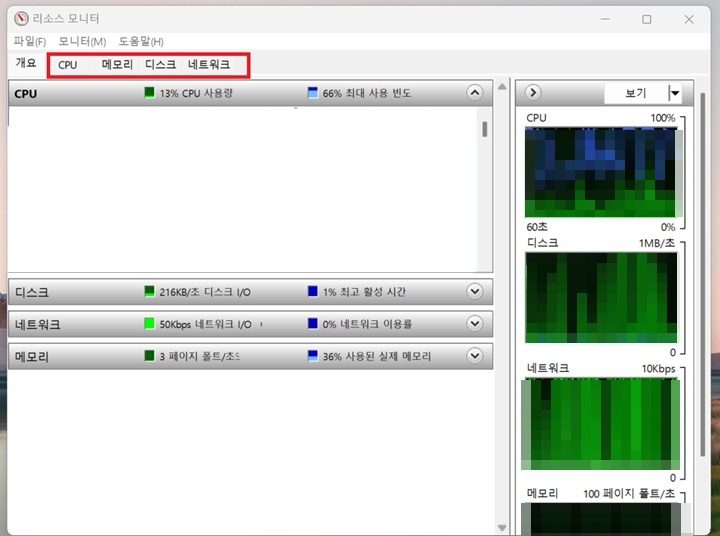Click blue 66% 최대 사용 빈도 indicator square
The width and height of the screenshot is (720, 536).
tap(313, 92)
